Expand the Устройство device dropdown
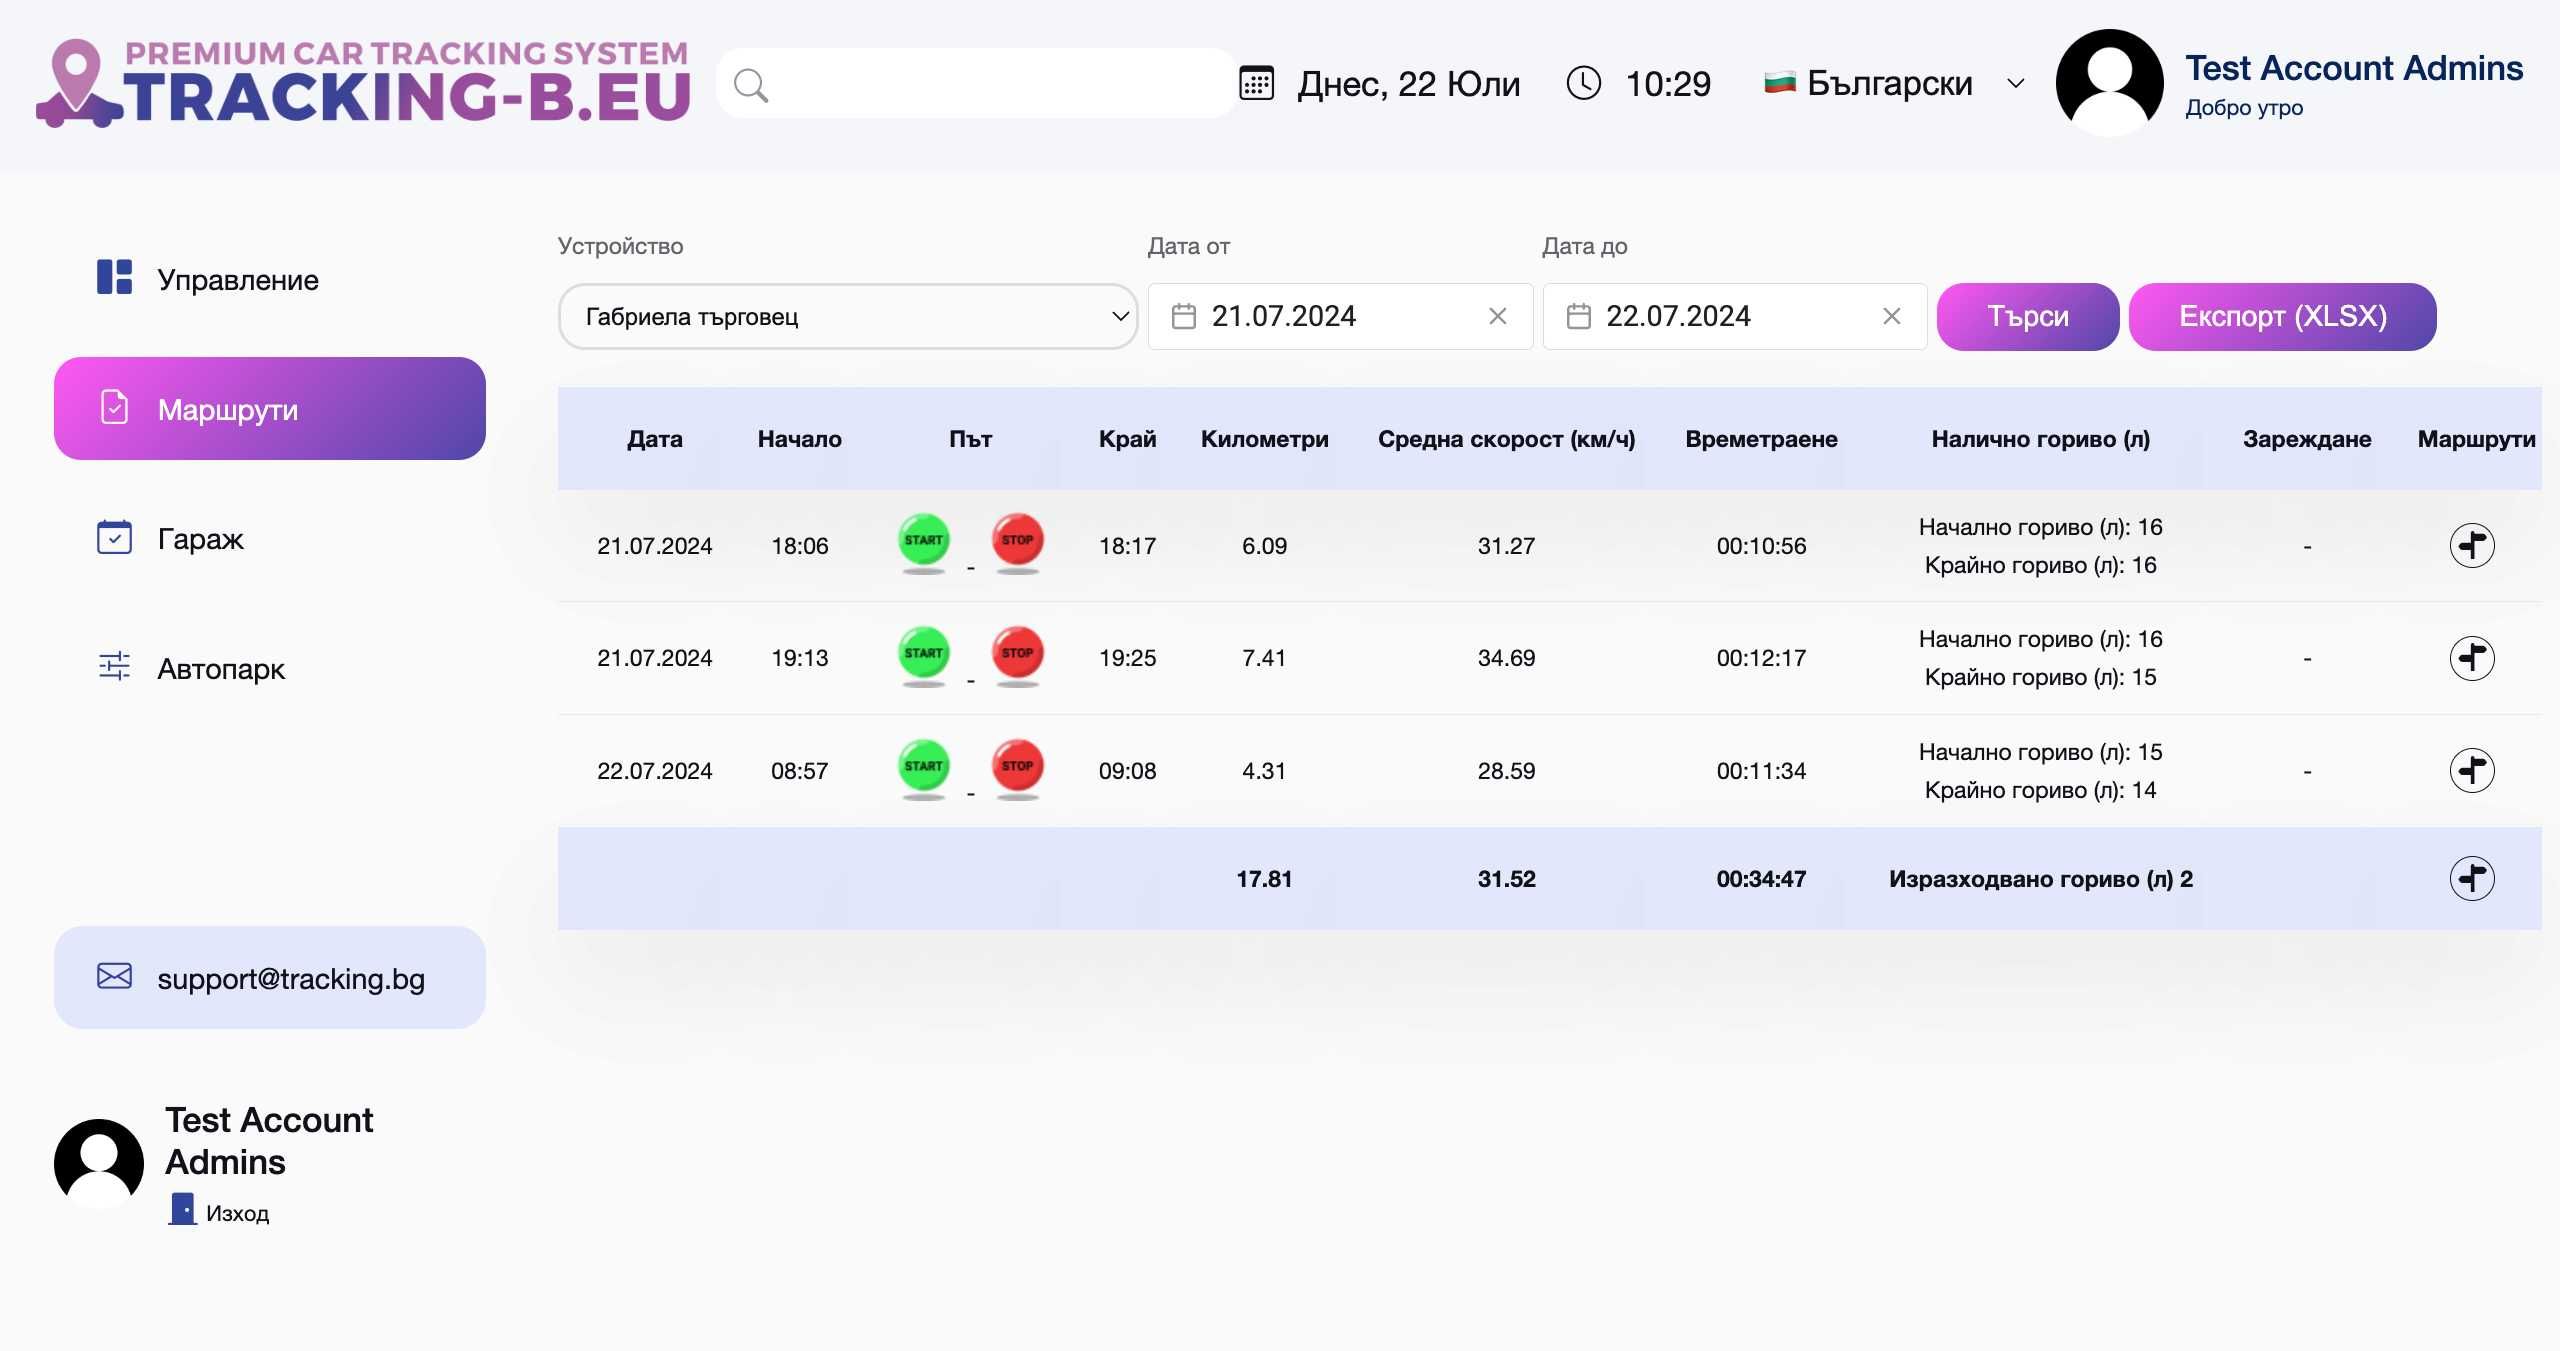This screenshot has height=1351, width=2560. click(x=847, y=317)
